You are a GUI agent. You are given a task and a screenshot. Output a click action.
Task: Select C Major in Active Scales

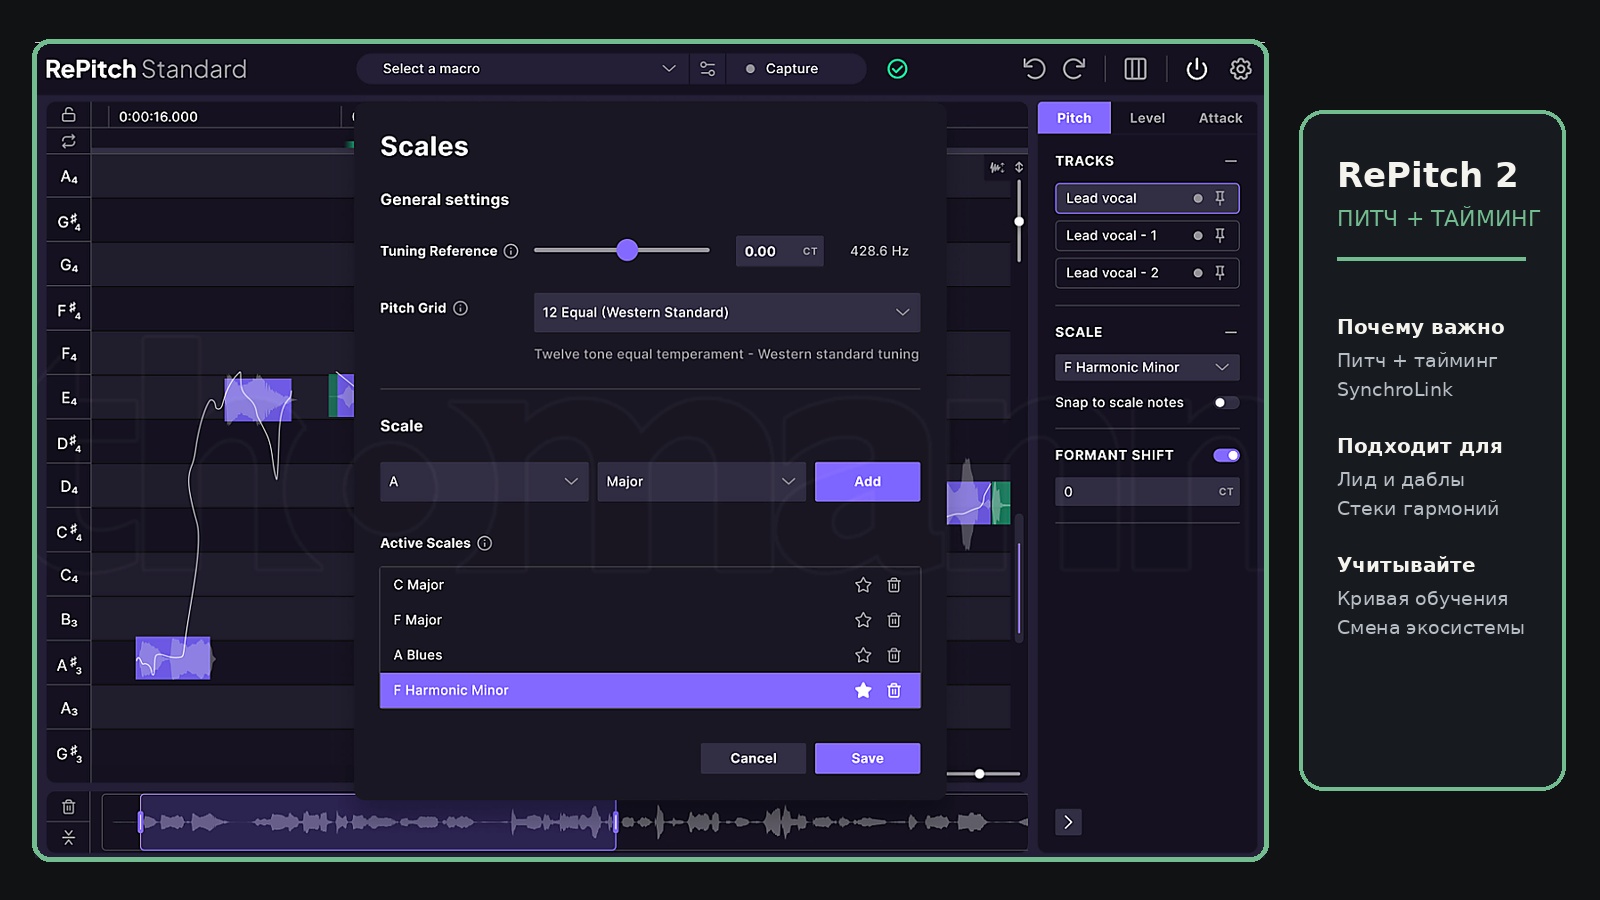[650, 585]
